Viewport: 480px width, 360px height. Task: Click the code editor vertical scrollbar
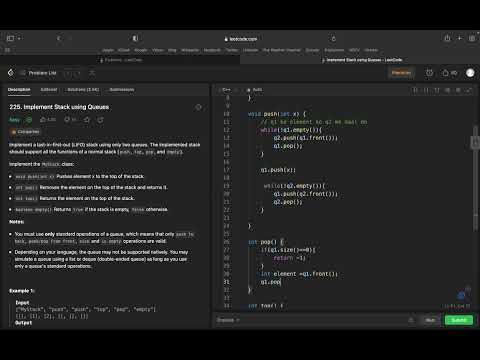[475, 178]
